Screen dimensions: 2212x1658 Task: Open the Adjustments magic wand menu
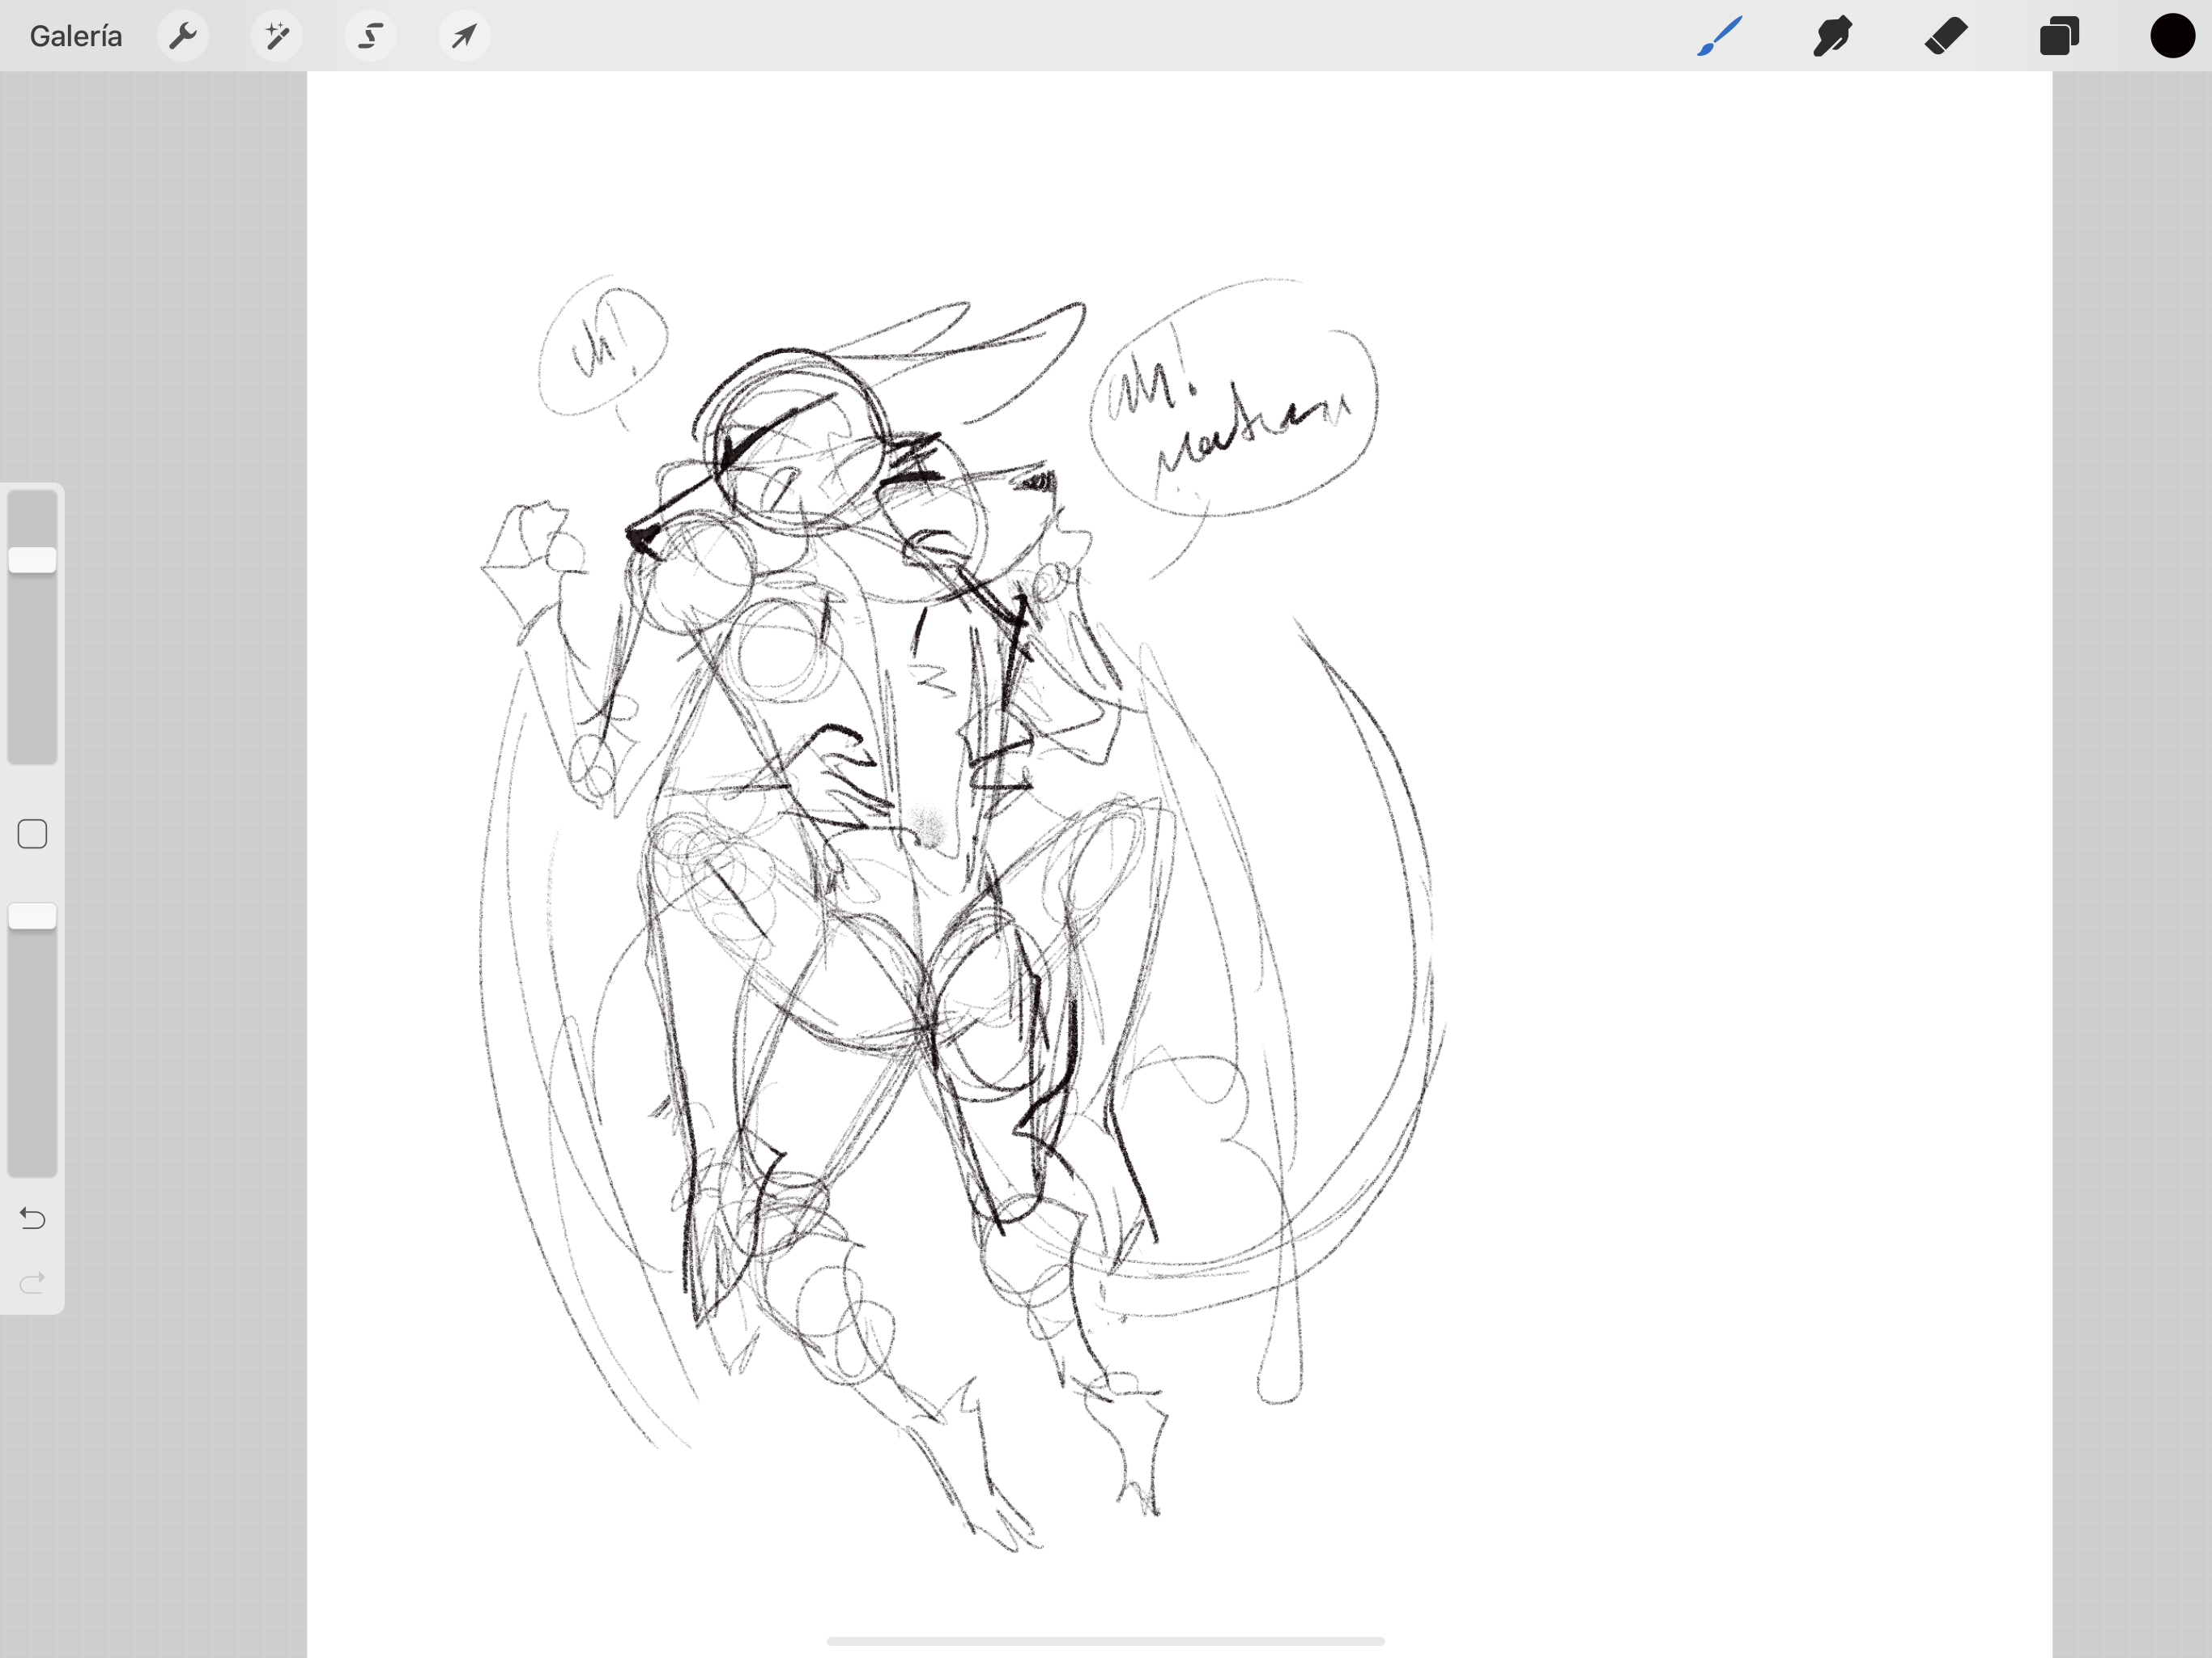click(x=277, y=36)
